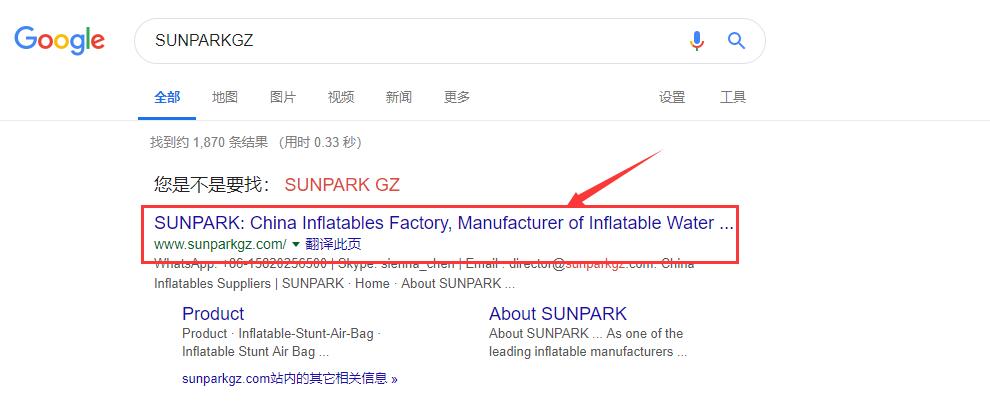Click the 翻译此页 translate link

pos(333,244)
